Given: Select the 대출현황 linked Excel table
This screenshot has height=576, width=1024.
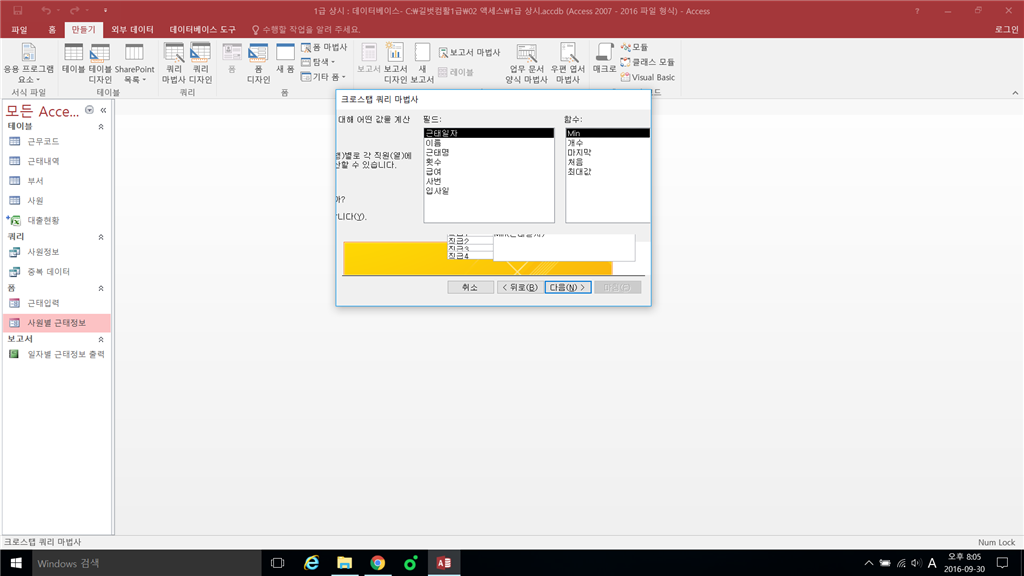Looking at the screenshot, I should [x=57, y=221].
